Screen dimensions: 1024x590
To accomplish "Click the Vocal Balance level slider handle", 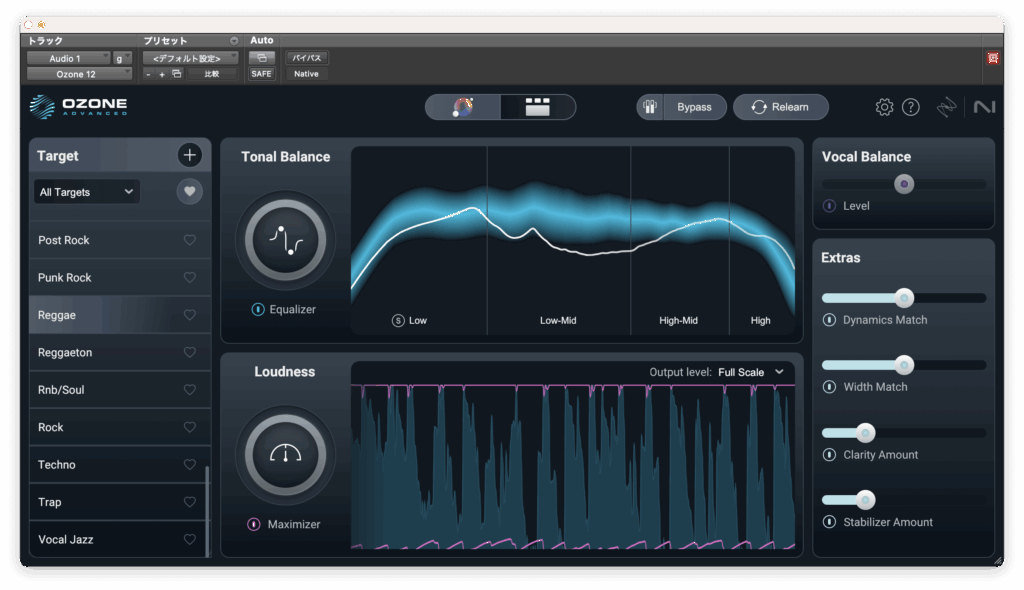I will coord(904,184).
